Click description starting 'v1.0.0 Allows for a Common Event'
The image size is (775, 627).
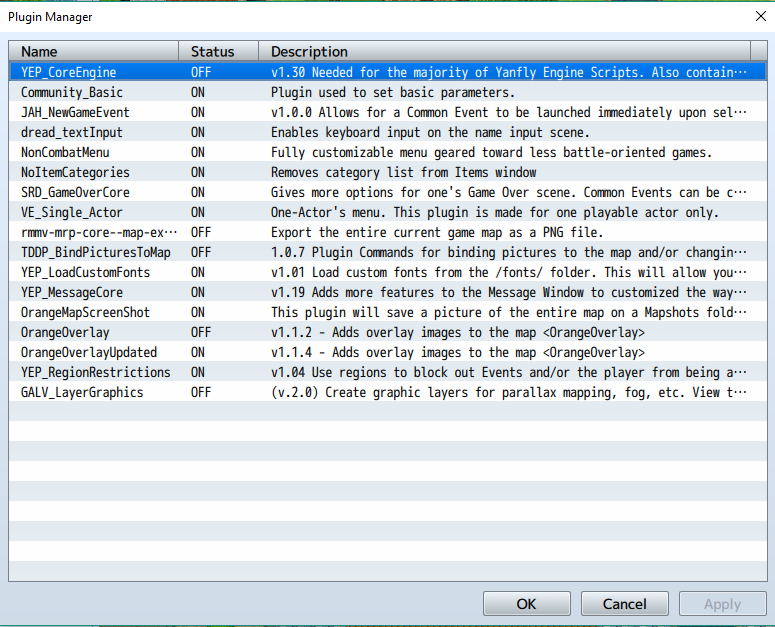pos(509,112)
